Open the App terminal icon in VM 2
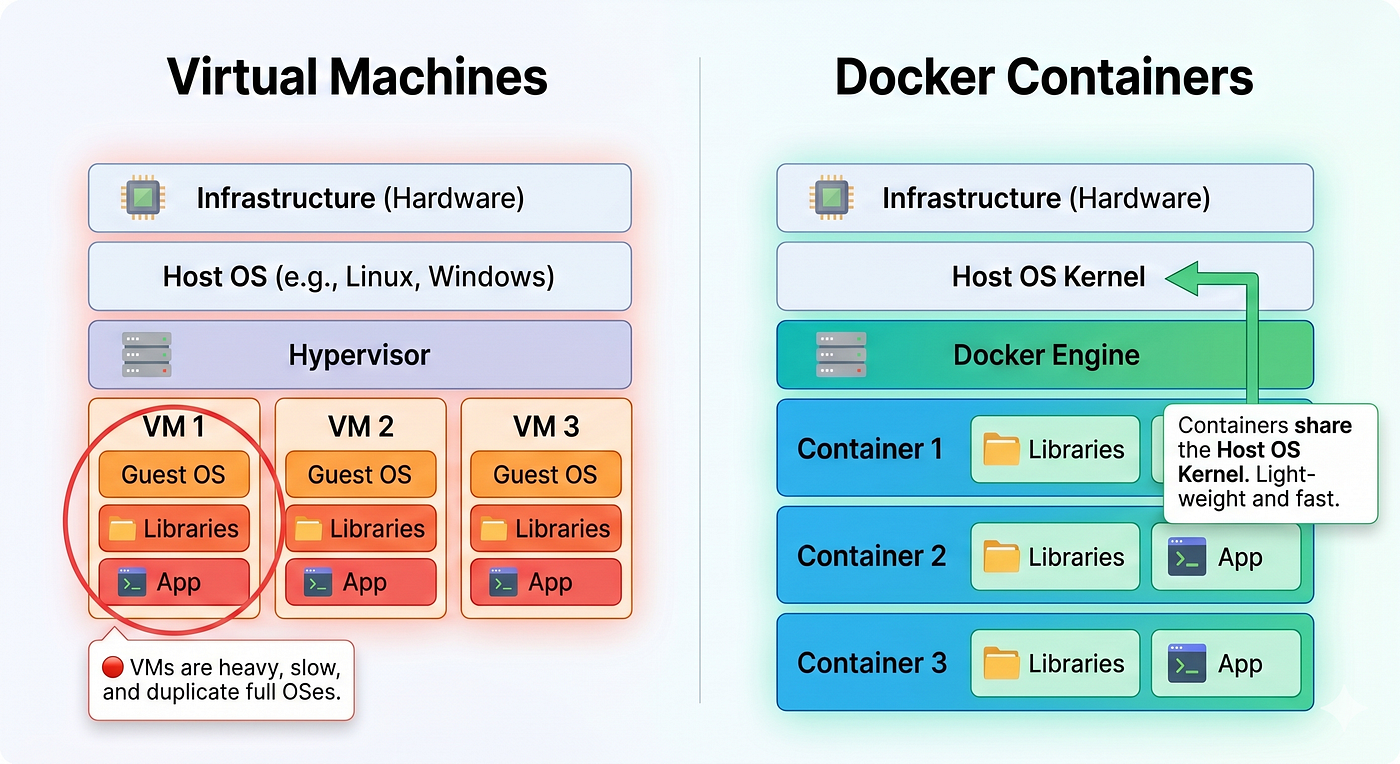 [x=318, y=582]
